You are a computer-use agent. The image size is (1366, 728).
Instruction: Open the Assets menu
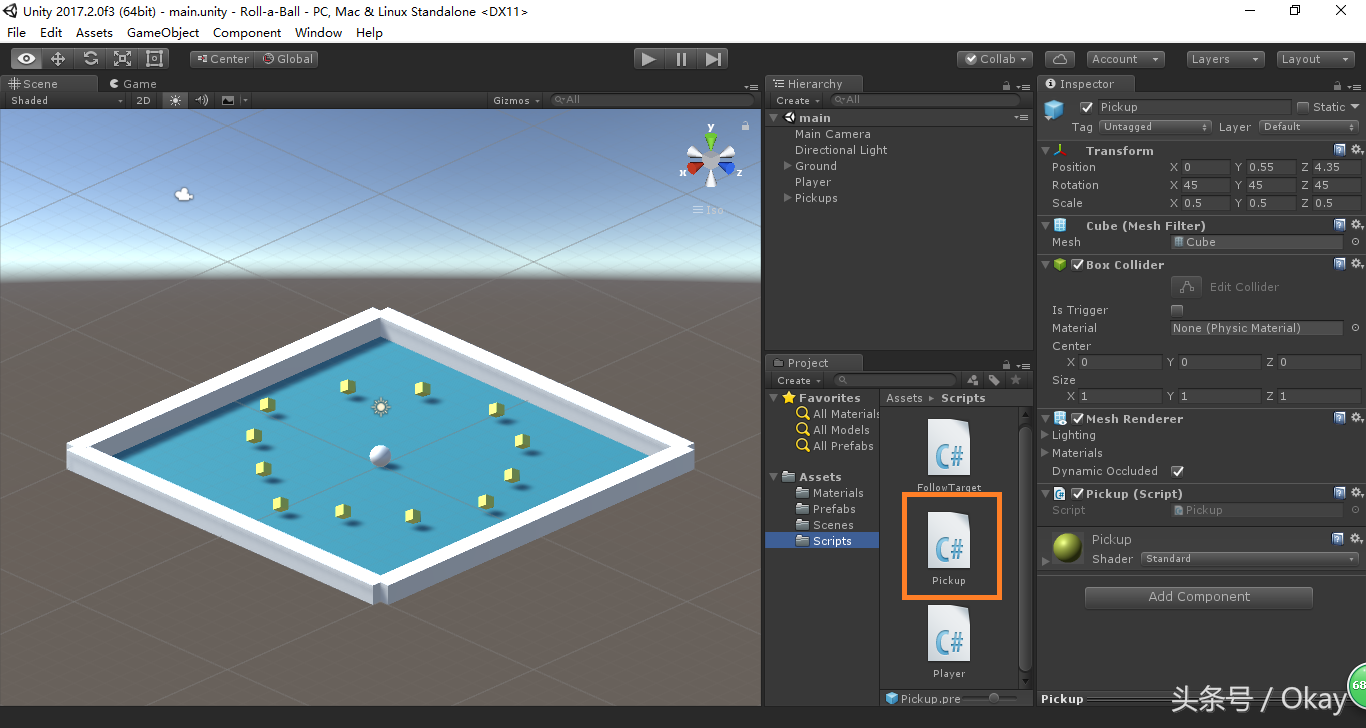tap(94, 32)
